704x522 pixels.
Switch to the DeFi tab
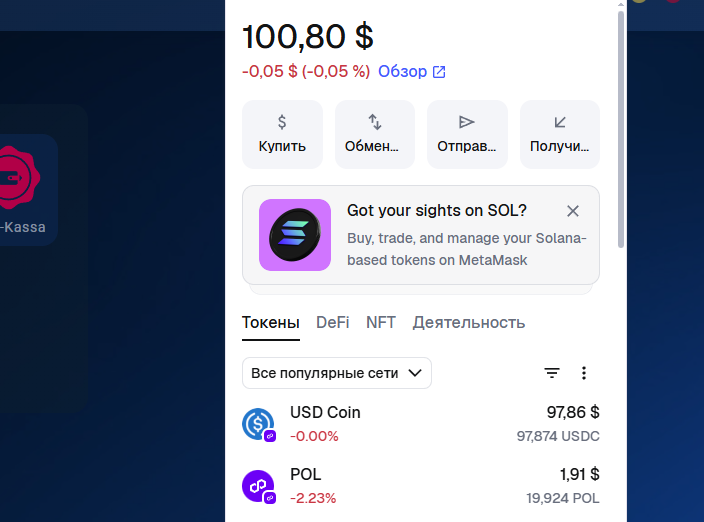(x=333, y=323)
